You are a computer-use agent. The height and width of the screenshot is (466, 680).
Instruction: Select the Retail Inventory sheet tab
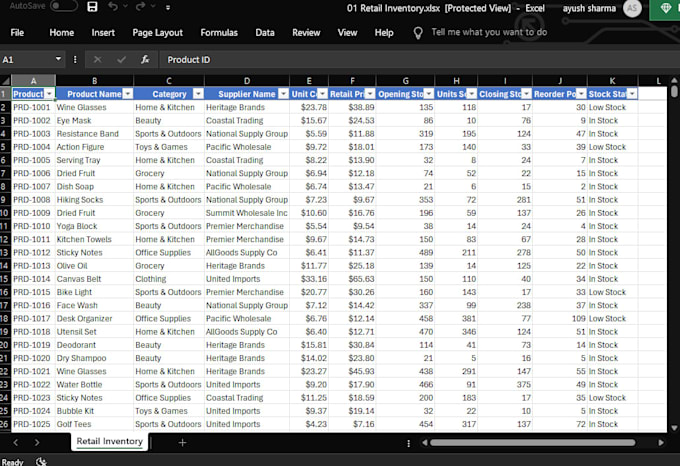109,441
